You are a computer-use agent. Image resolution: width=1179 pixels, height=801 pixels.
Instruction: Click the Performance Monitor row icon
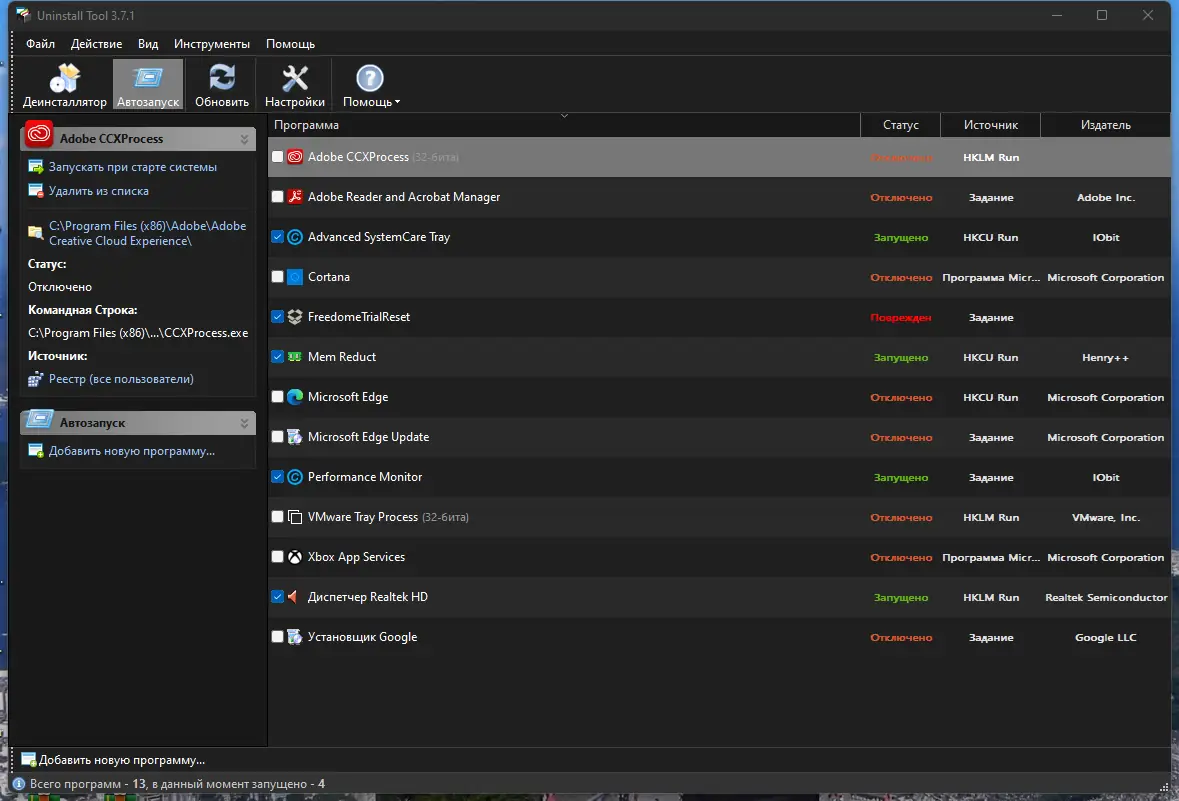tap(295, 477)
